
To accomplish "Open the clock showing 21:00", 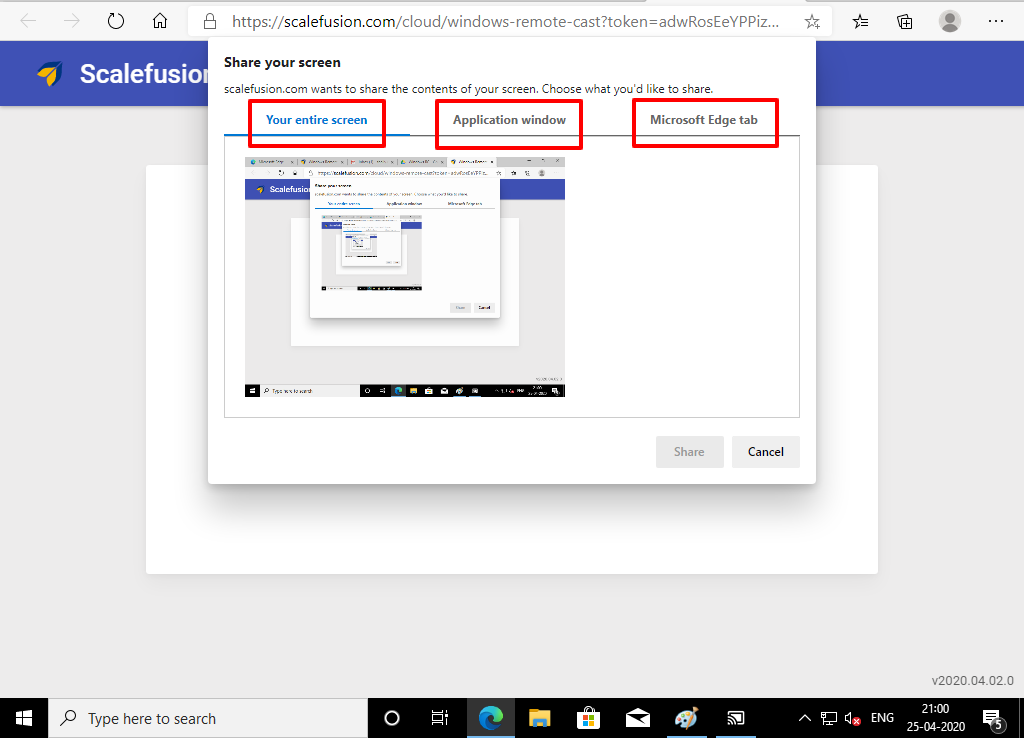I will click(935, 718).
